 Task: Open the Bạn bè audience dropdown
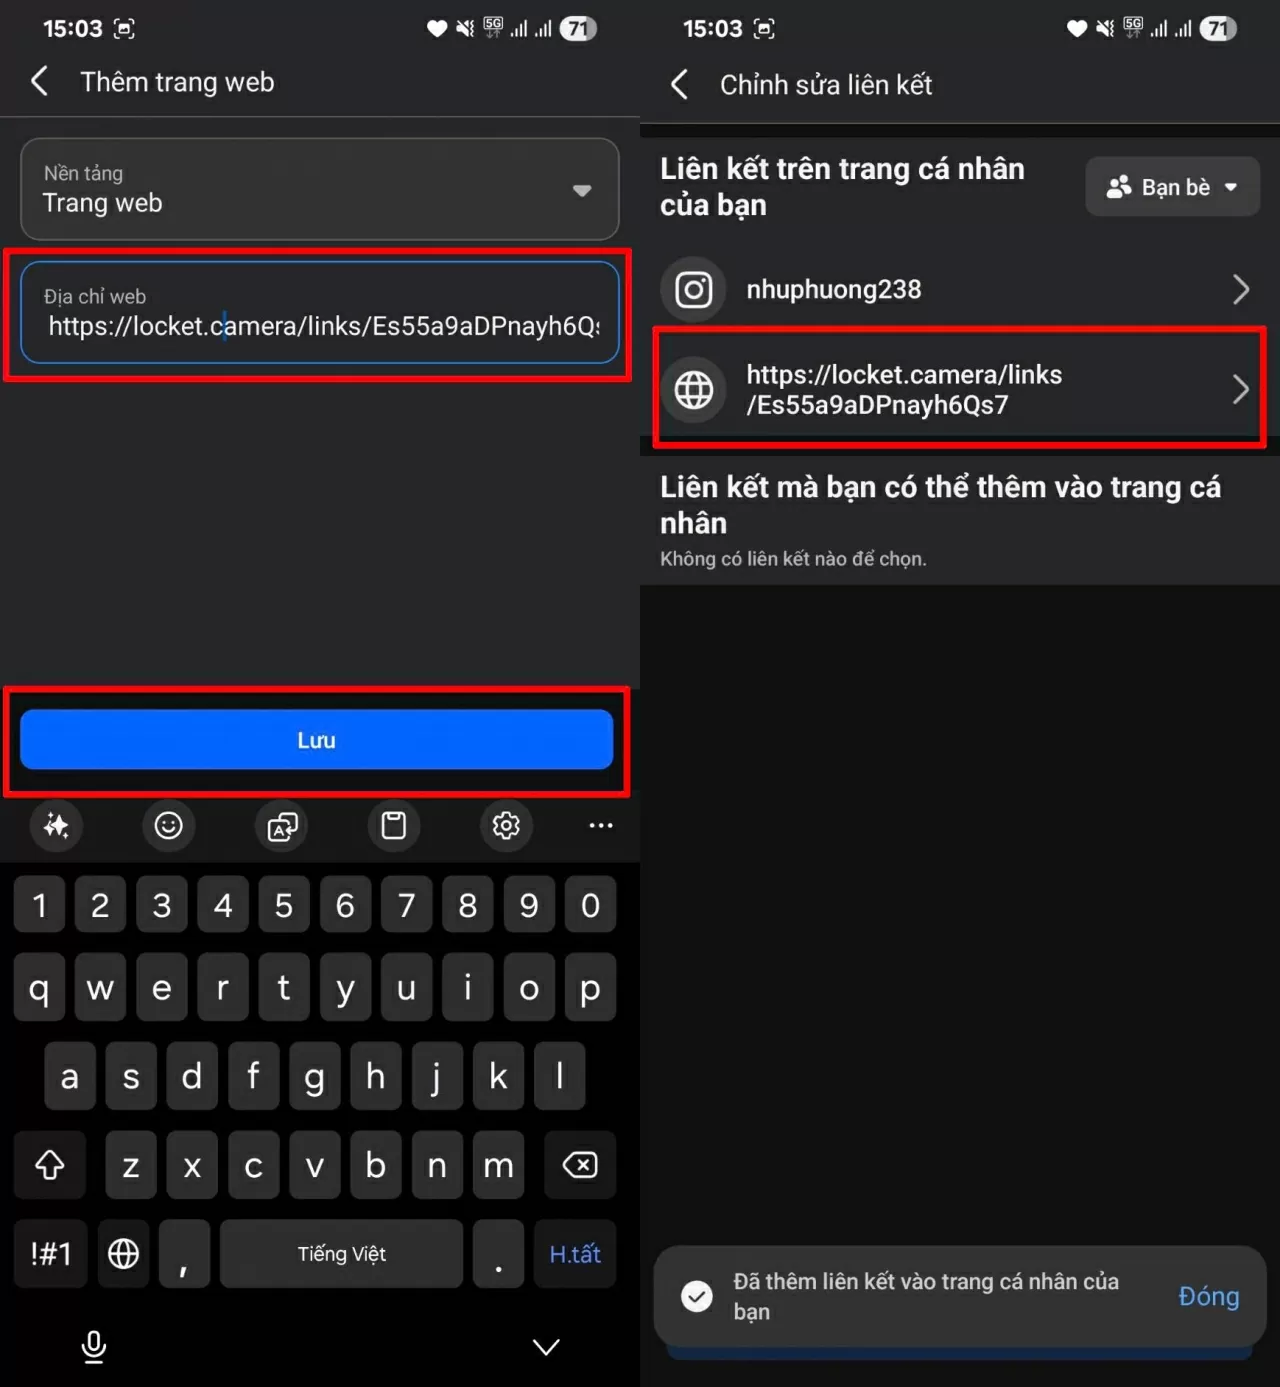point(1172,187)
